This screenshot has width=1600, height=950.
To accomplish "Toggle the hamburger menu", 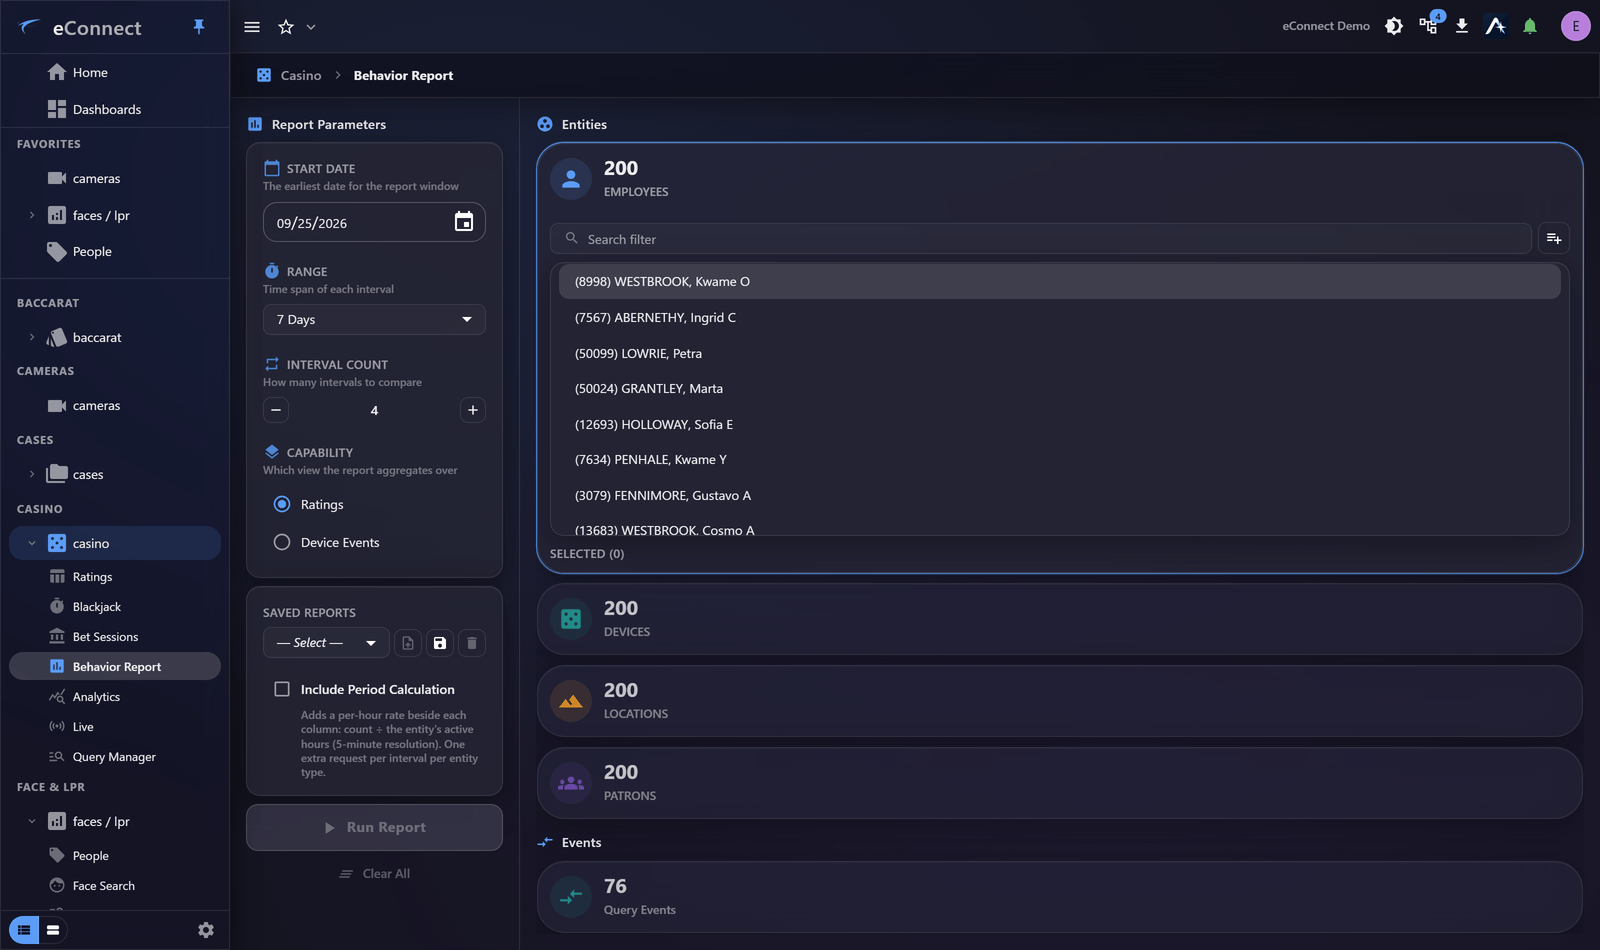I will pos(252,27).
